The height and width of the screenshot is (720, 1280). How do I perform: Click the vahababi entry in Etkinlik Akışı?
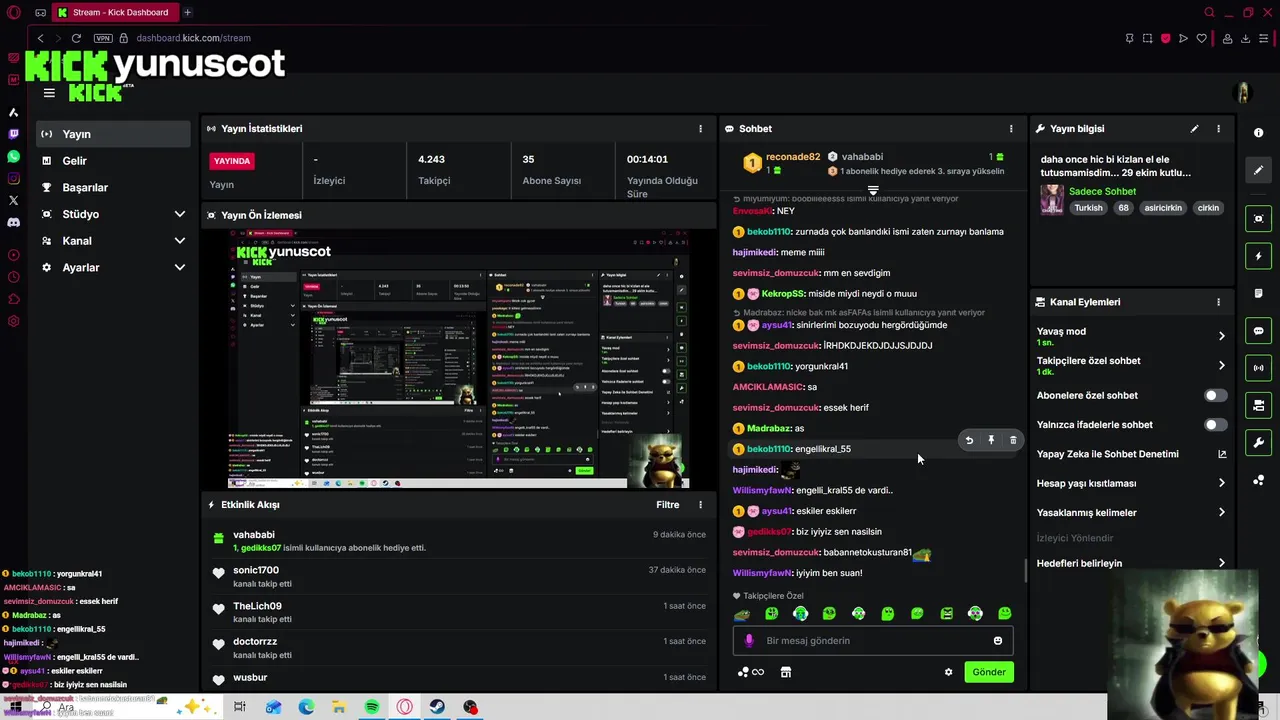click(458, 541)
